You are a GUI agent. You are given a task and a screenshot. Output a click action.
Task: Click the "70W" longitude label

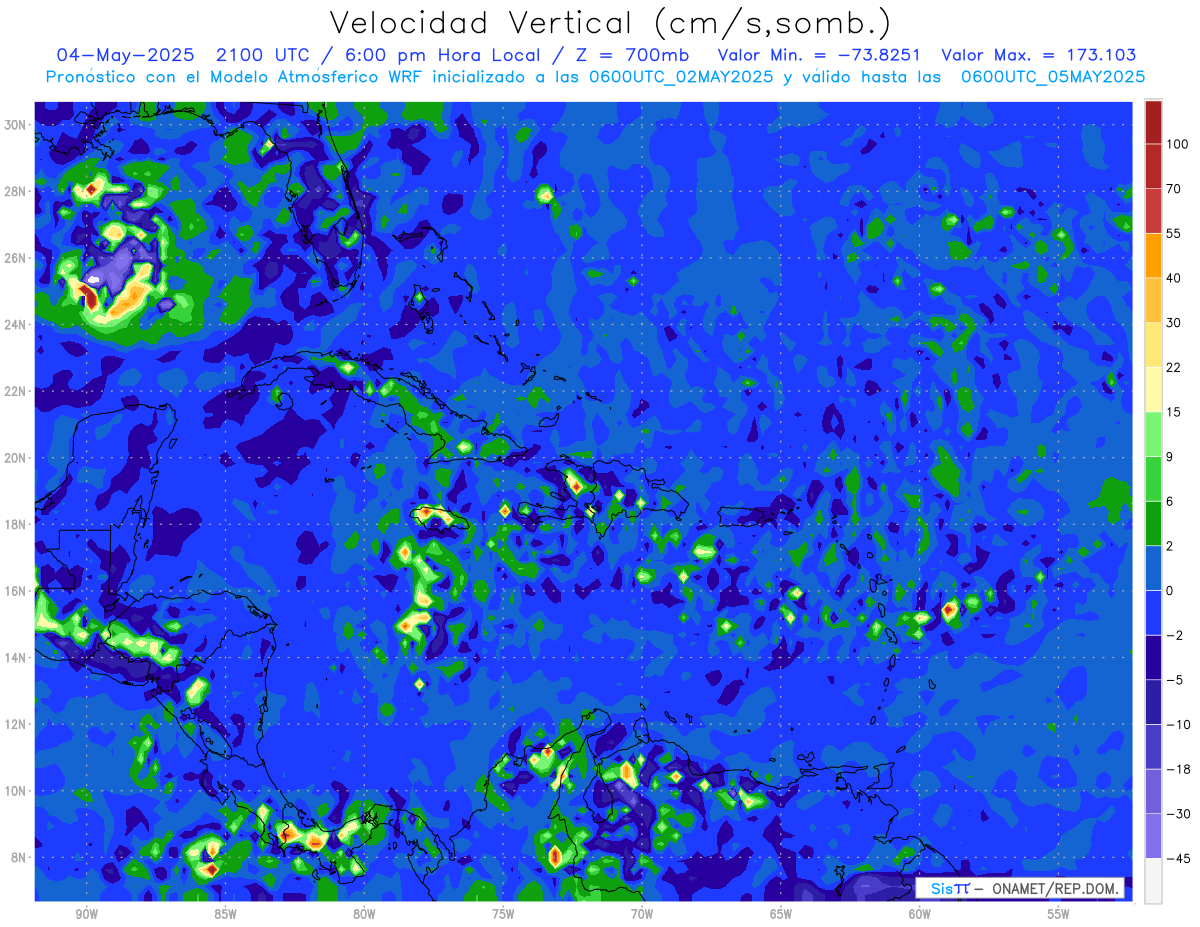(x=642, y=914)
